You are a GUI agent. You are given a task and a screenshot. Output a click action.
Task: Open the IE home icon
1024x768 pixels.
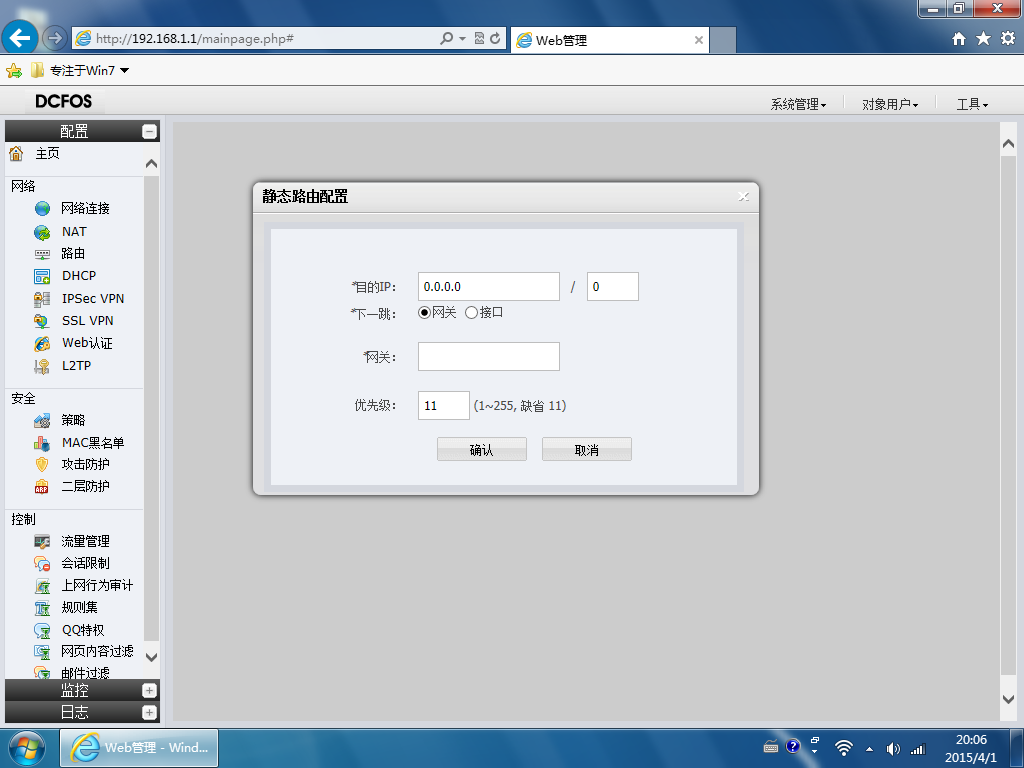coord(959,39)
